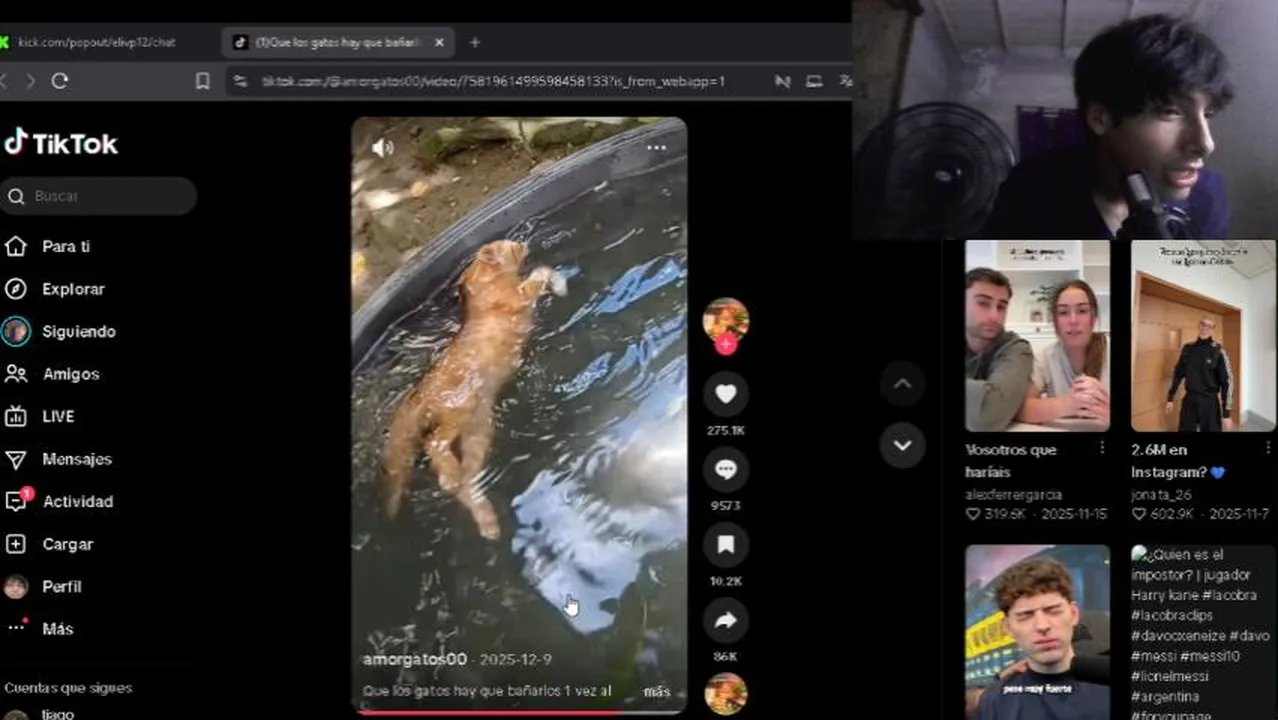
Task: Open tiago followed account
Action: [57, 714]
